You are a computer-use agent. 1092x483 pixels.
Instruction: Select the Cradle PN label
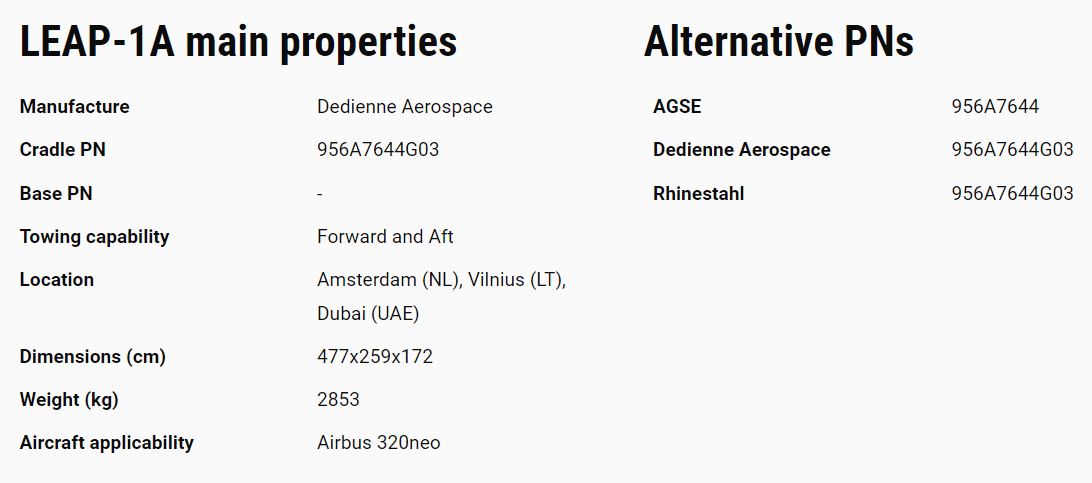63,150
